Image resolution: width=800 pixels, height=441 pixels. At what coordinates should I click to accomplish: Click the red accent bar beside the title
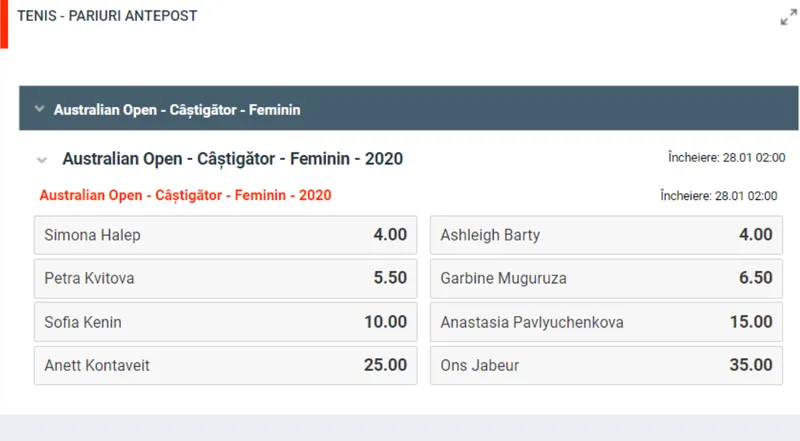[4, 24]
